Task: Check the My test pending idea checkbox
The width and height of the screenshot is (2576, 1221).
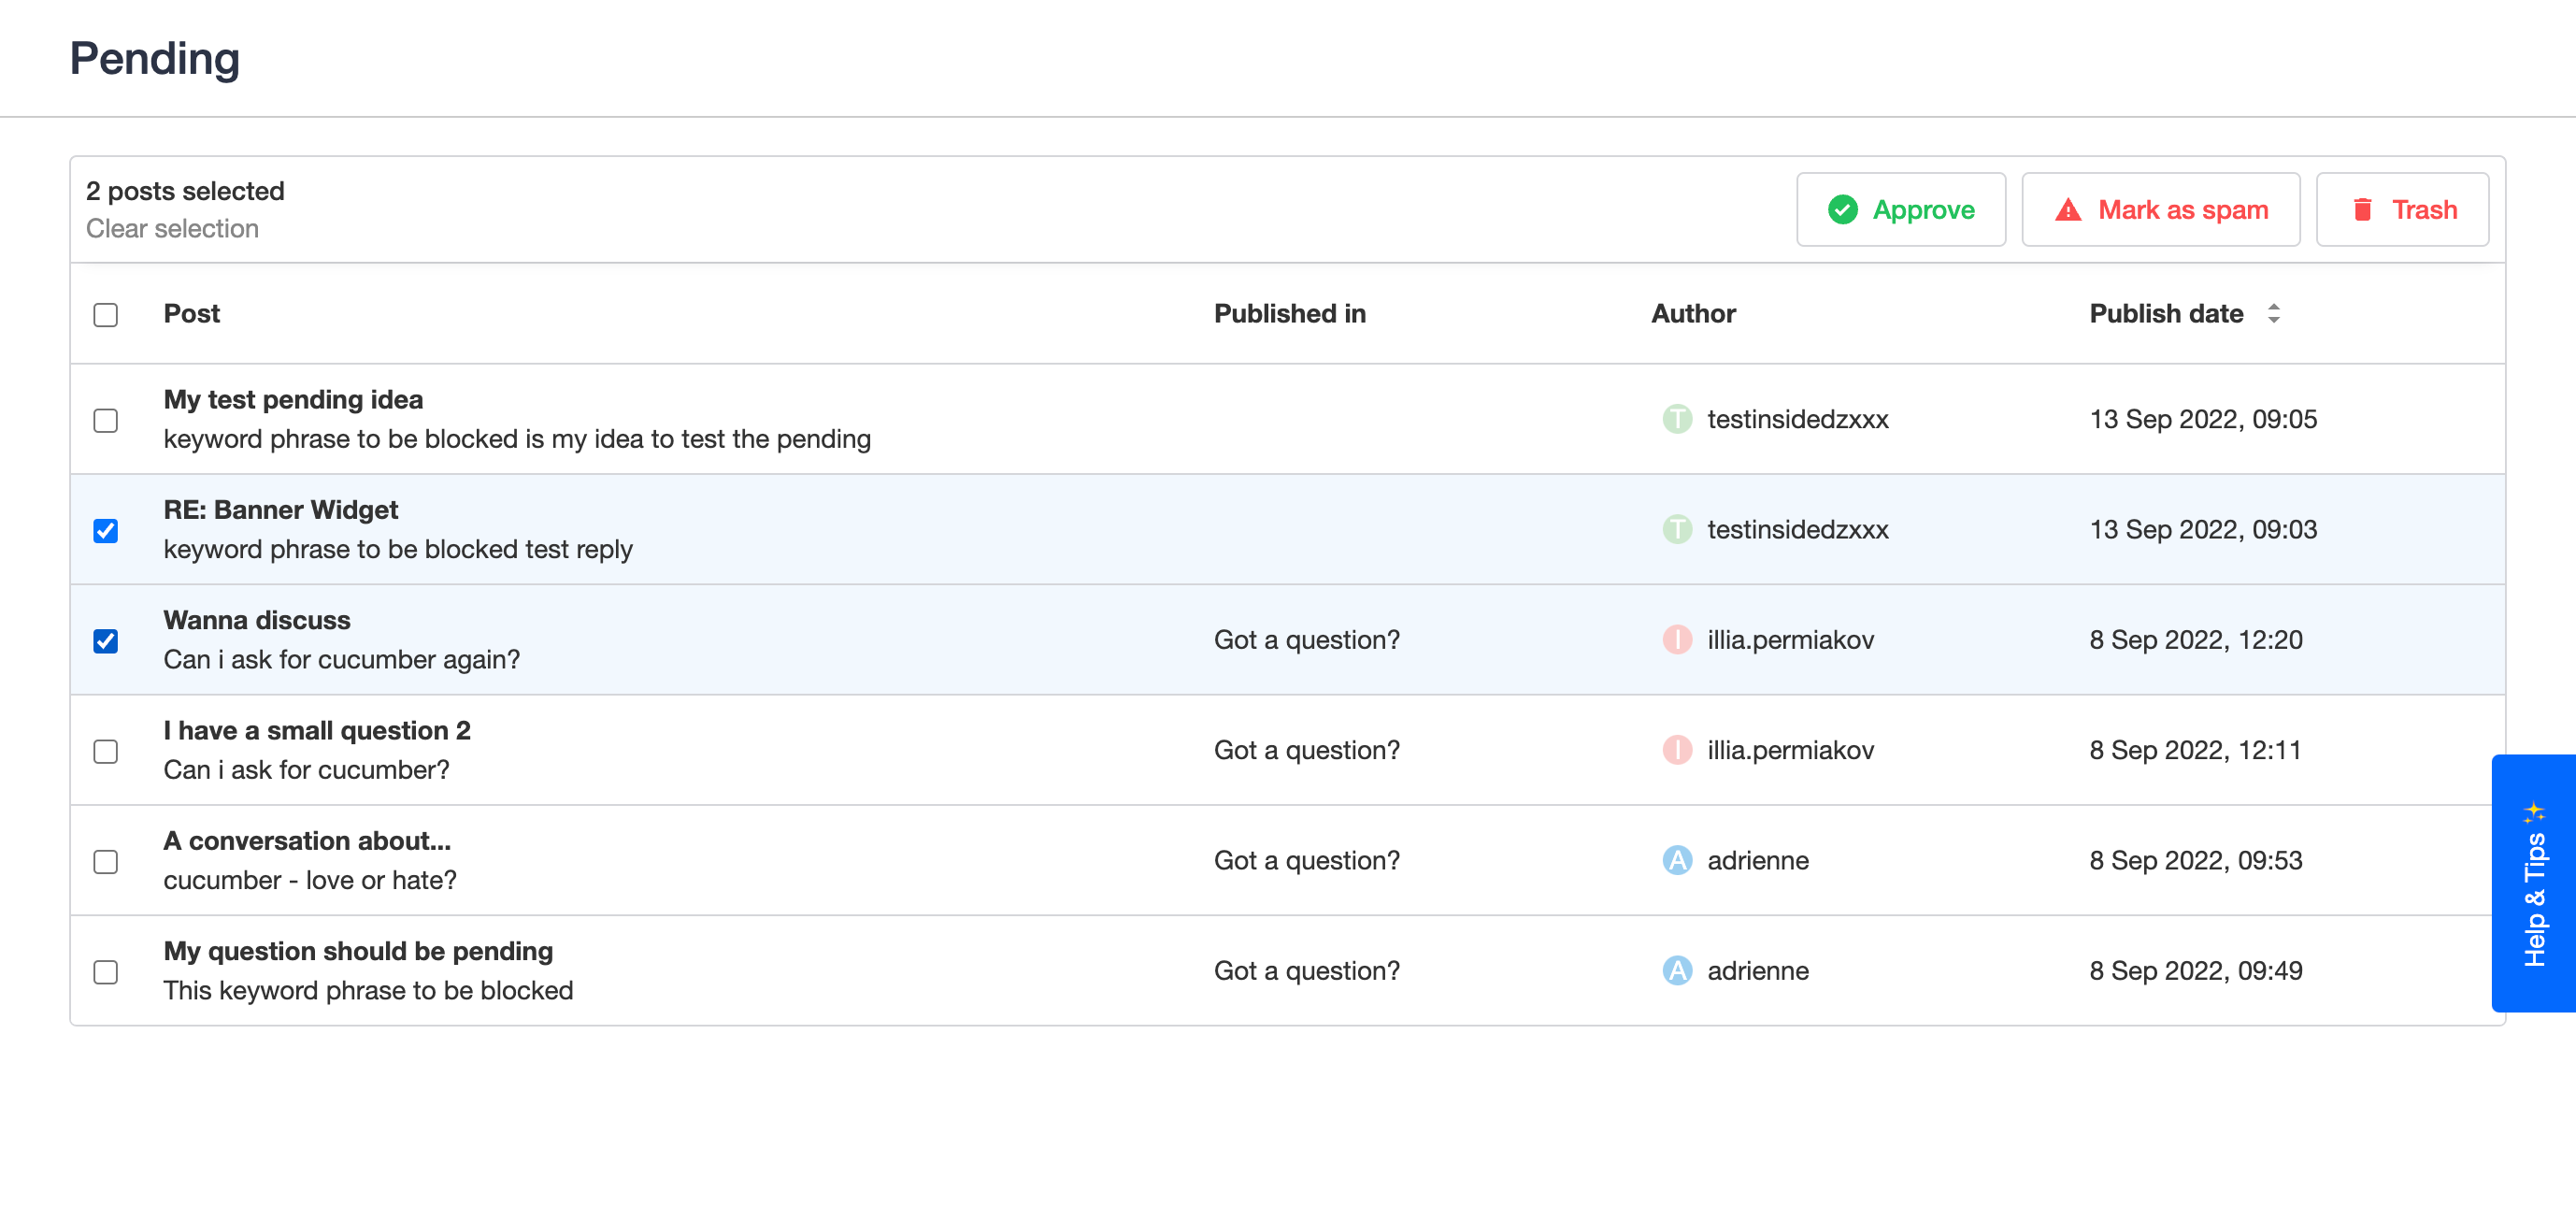Action: click(x=106, y=421)
